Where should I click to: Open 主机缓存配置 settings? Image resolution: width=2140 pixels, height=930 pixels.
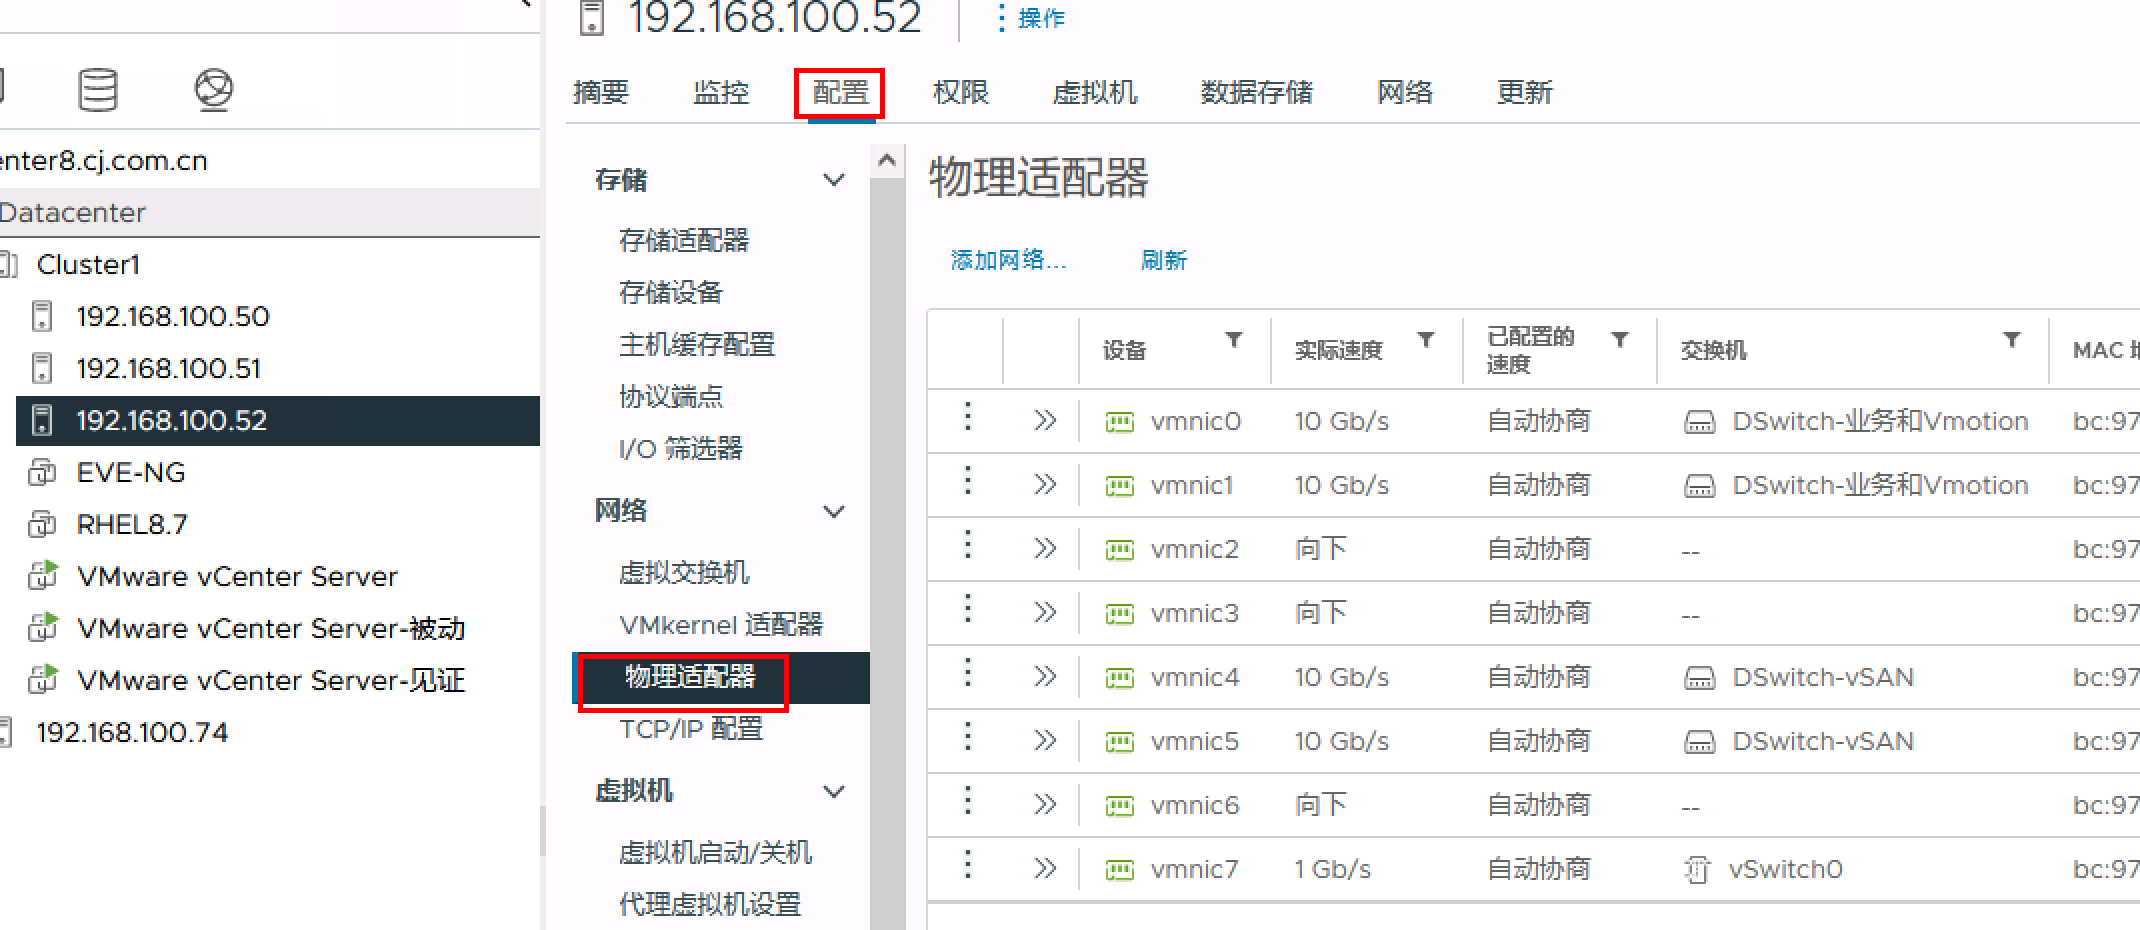[x=697, y=344]
